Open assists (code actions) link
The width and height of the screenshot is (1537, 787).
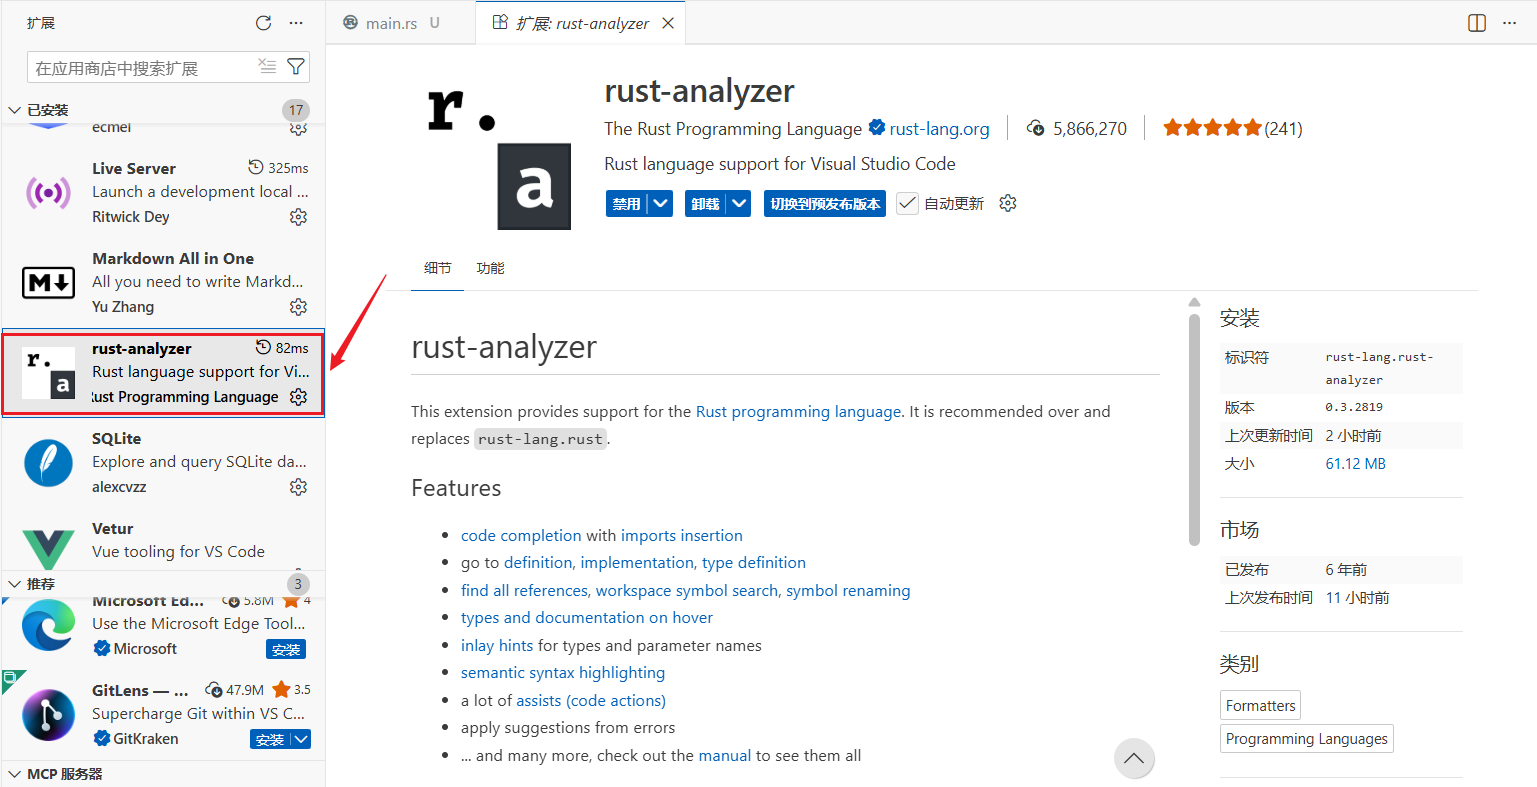(x=591, y=701)
